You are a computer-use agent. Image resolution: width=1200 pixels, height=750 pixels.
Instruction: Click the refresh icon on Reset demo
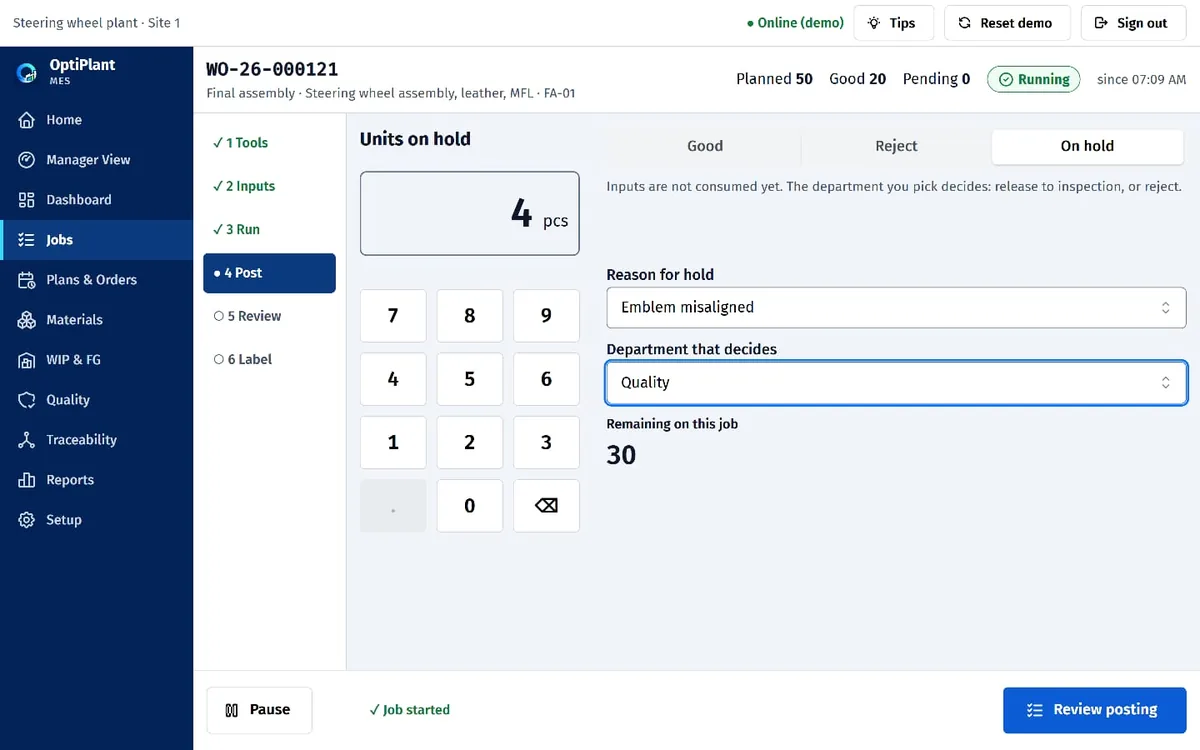pos(964,23)
